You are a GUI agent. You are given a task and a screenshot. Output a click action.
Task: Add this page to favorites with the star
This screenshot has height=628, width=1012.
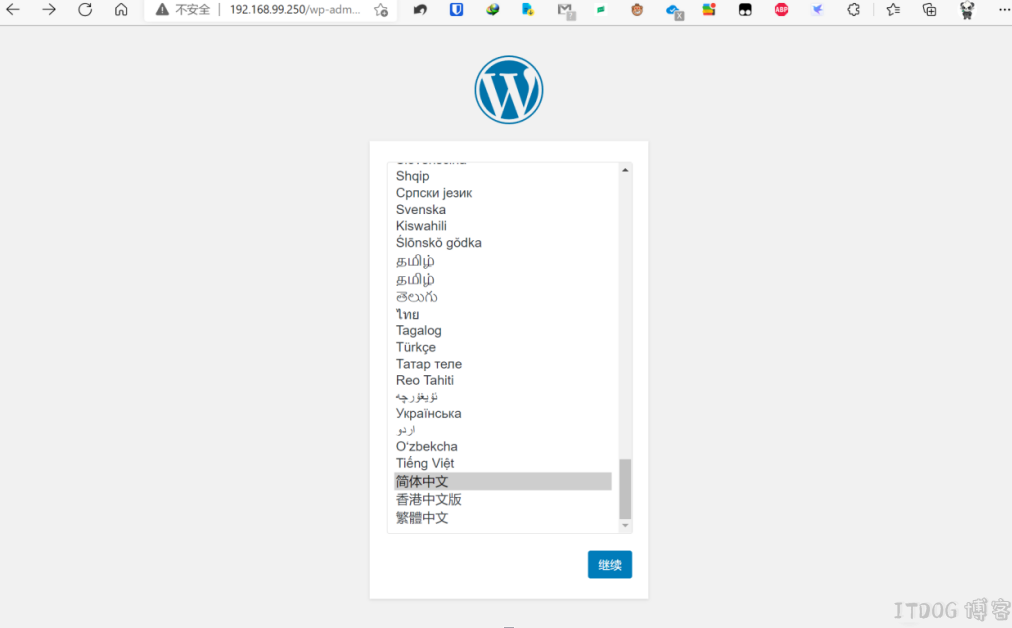click(x=381, y=10)
